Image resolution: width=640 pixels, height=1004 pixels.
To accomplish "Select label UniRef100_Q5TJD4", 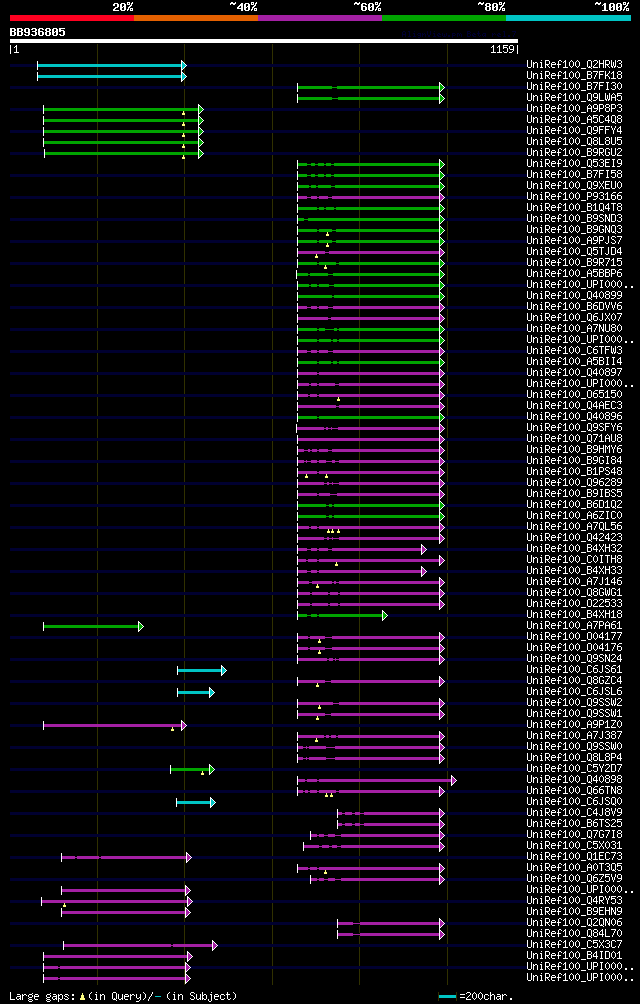I will click(x=574, y=252).
